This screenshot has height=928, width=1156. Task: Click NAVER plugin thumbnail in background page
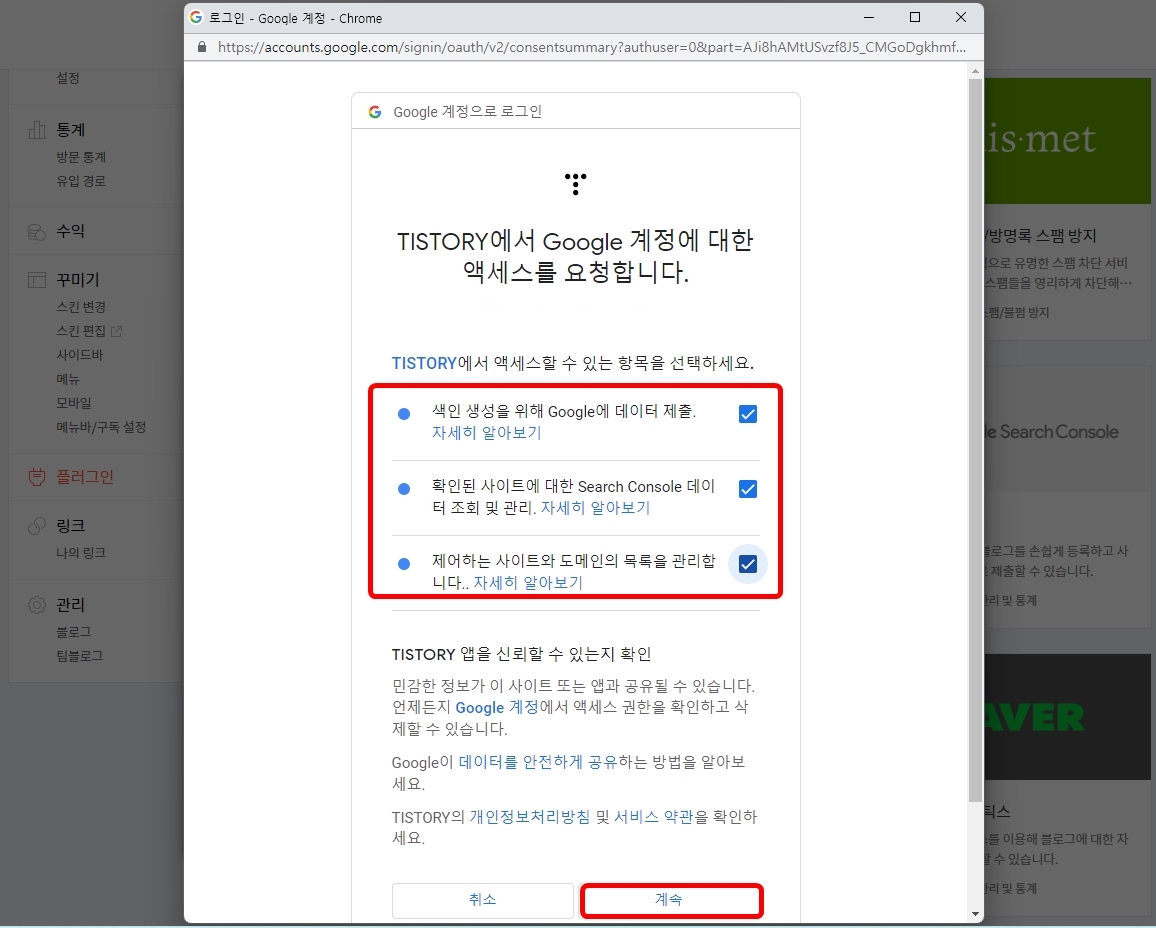tap(1068, 716)
